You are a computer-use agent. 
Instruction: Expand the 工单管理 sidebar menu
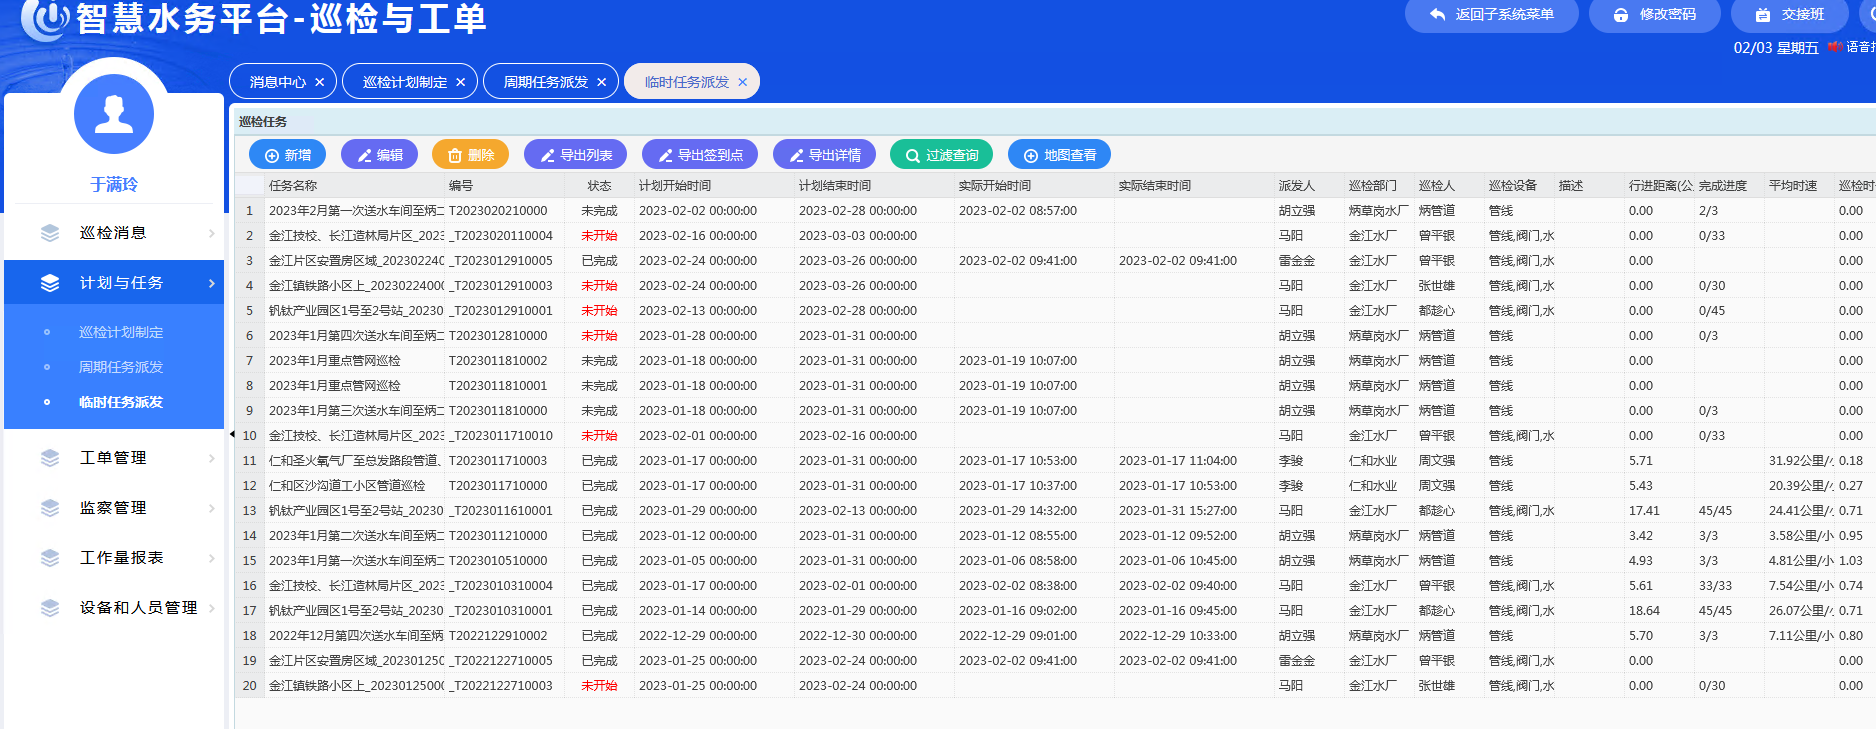(x=114, y=458)
